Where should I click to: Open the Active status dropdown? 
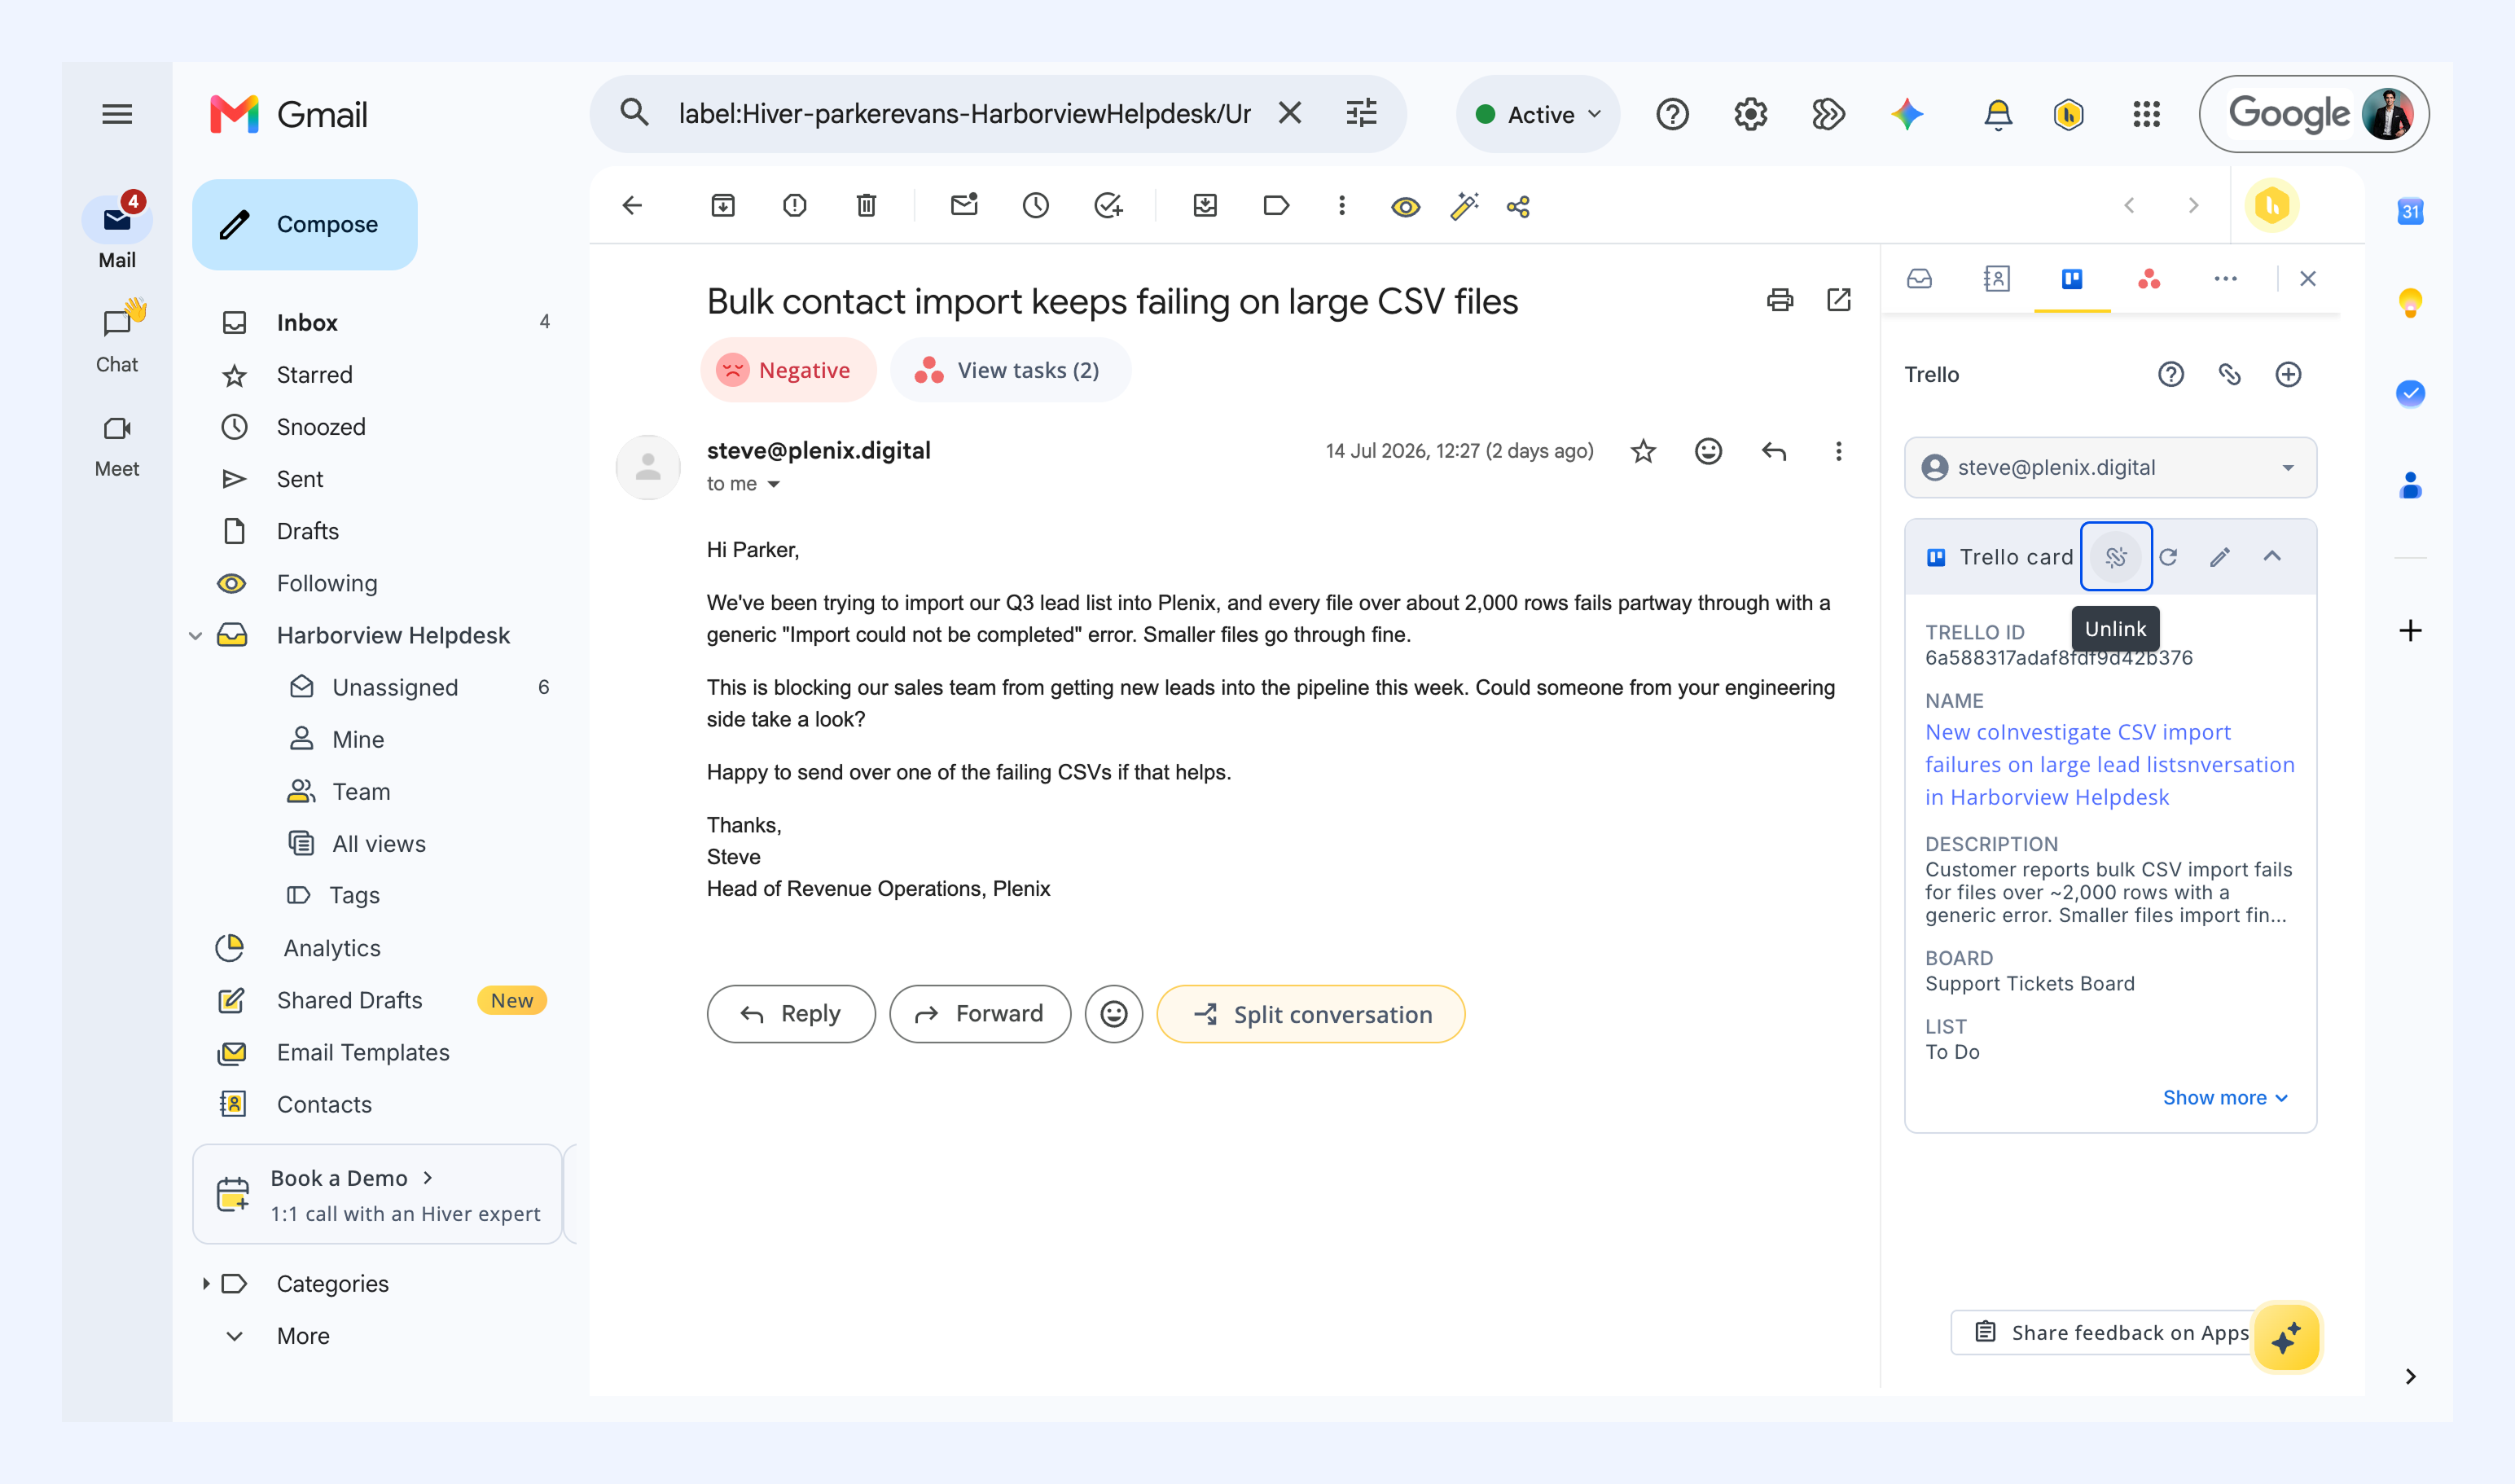1538,114
